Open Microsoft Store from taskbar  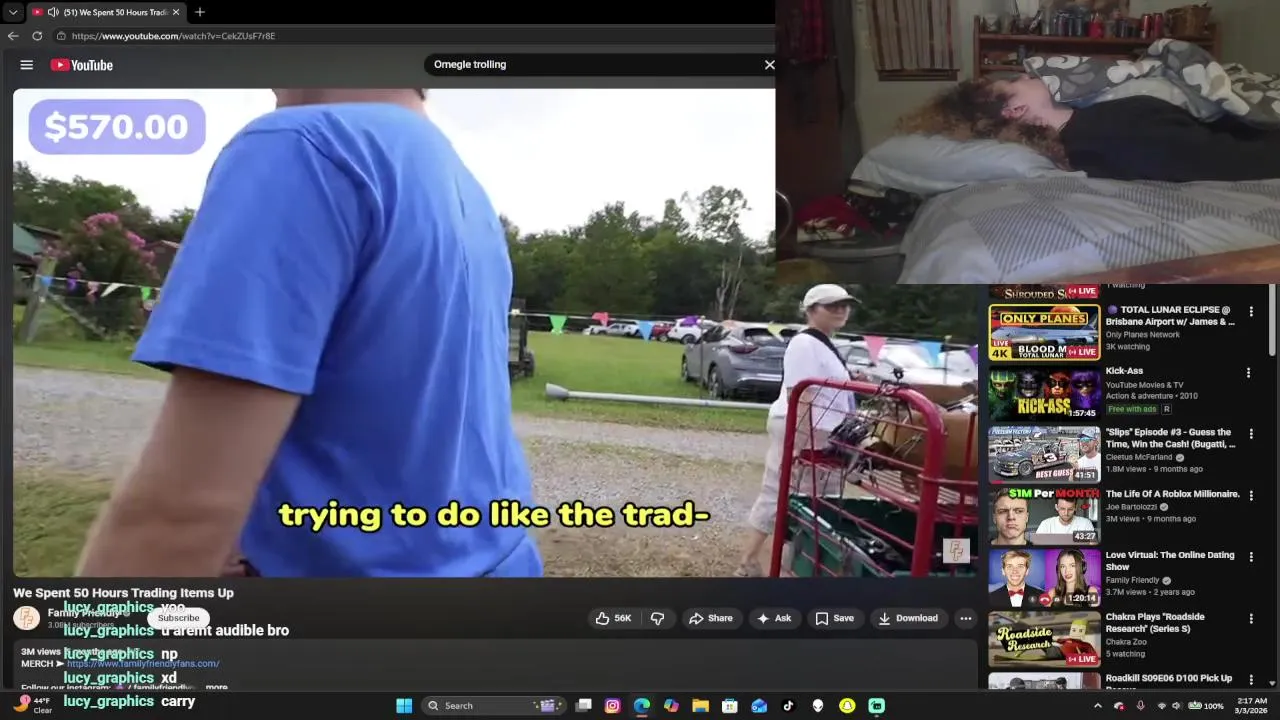pos(730,706)
